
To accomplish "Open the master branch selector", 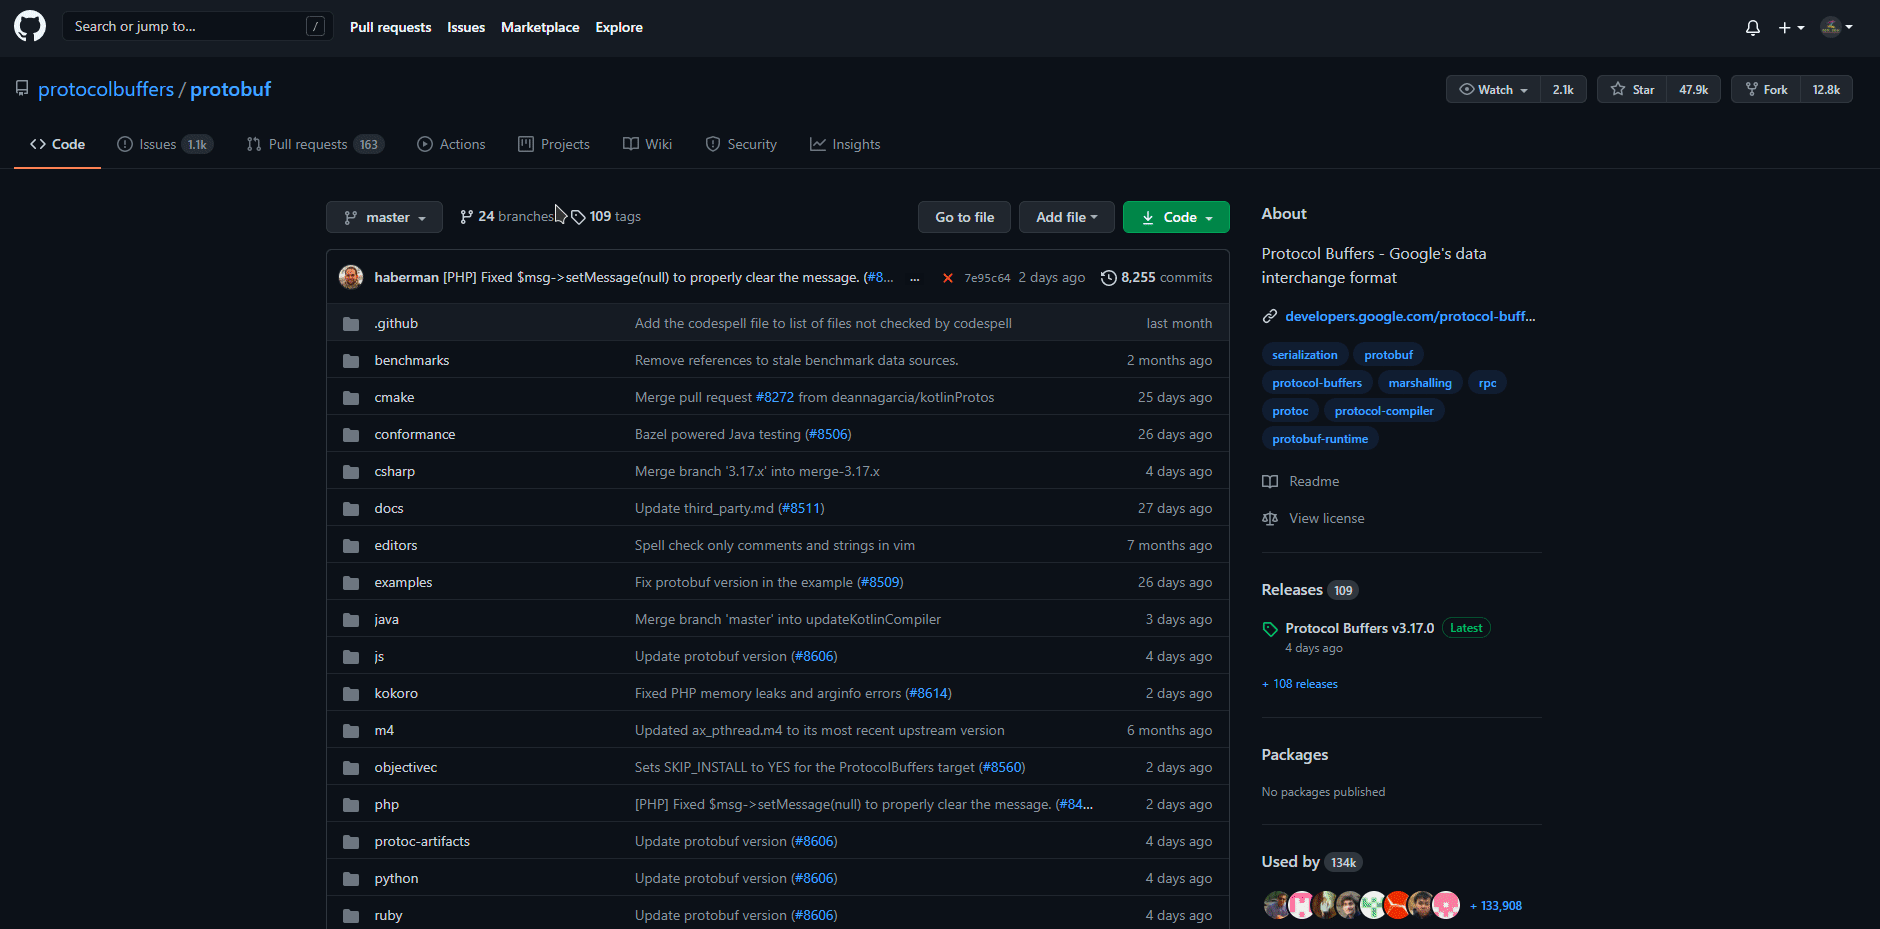I will click(384, 217).
